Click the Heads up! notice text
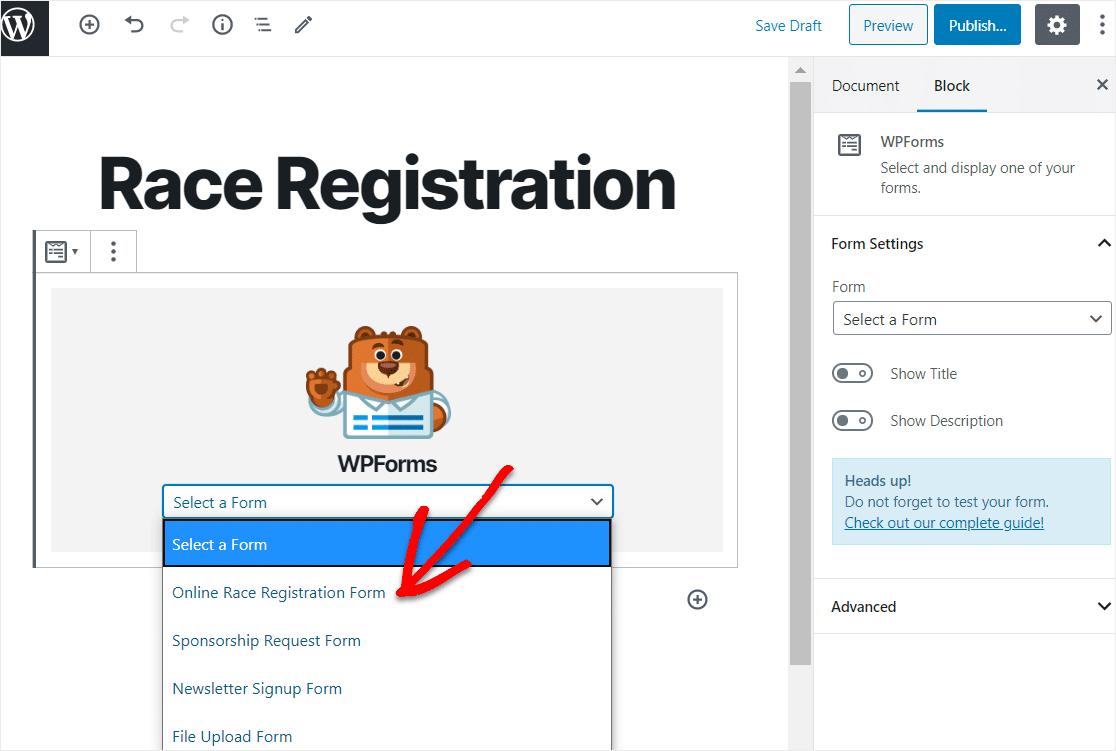Image resolution: width=1116 pixels, height=751 pixels. [x=878, y=480]
